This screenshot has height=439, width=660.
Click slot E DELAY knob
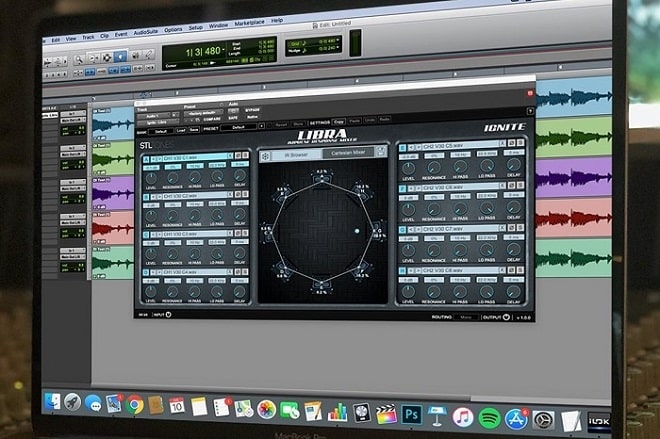pos(514,165)
